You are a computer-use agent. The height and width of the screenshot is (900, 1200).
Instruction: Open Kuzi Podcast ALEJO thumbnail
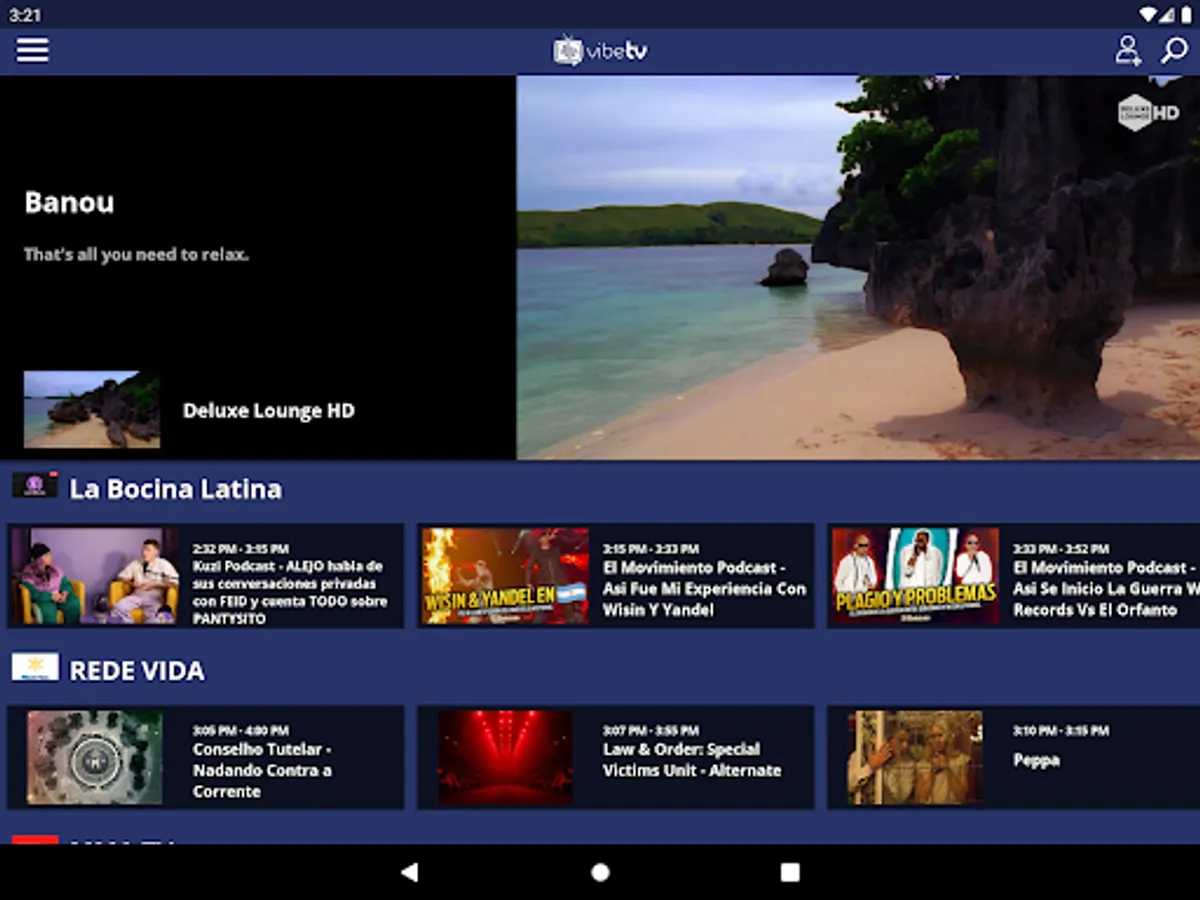click(95, 576)
